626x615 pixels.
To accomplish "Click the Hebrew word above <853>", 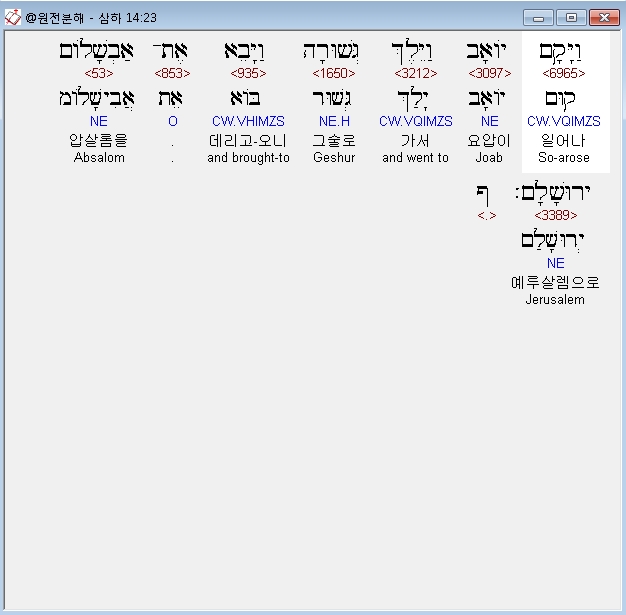I will (x=170, y=51).
